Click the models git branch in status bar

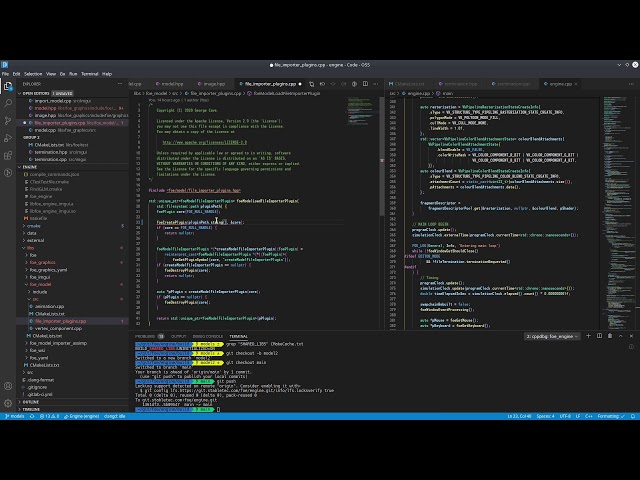15,416
